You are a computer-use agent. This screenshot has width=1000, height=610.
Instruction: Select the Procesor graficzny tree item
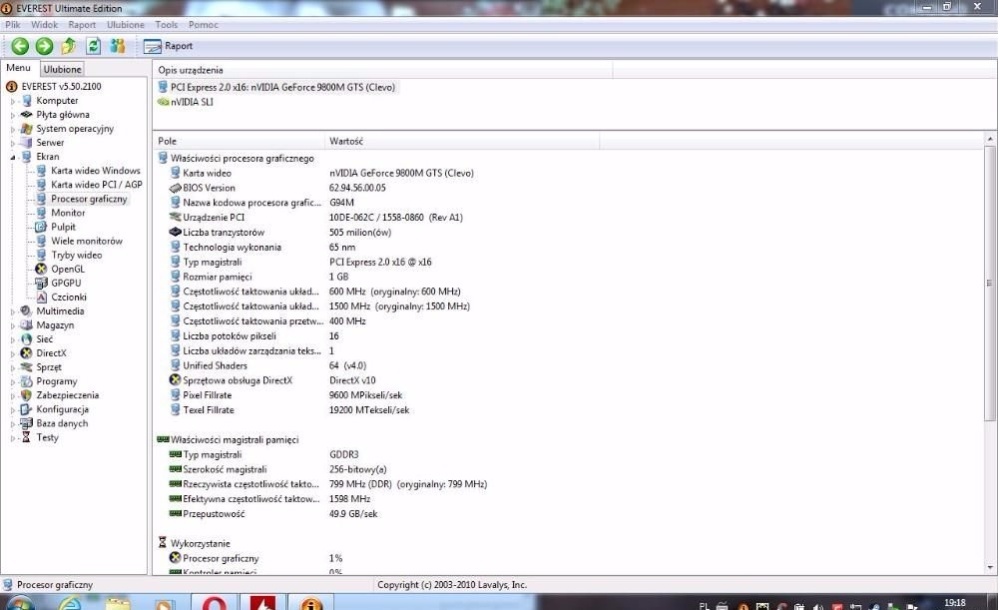coord(89,198)
